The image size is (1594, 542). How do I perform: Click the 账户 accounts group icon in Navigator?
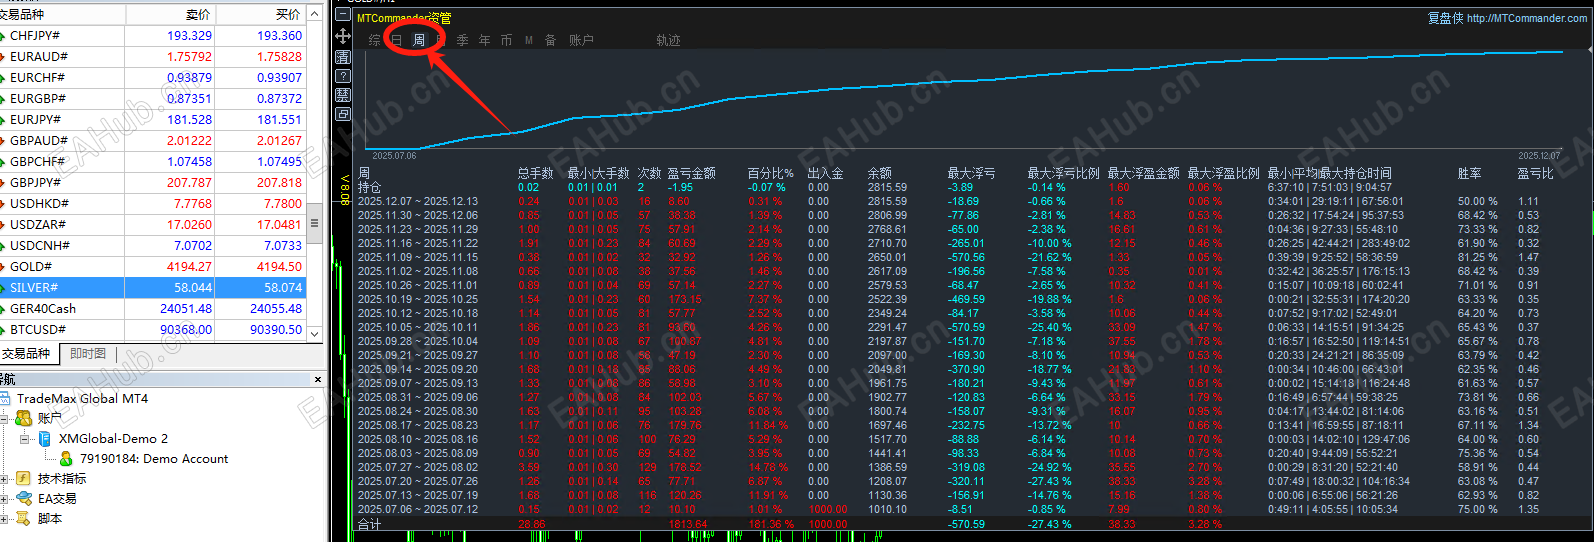pos(24,418)
